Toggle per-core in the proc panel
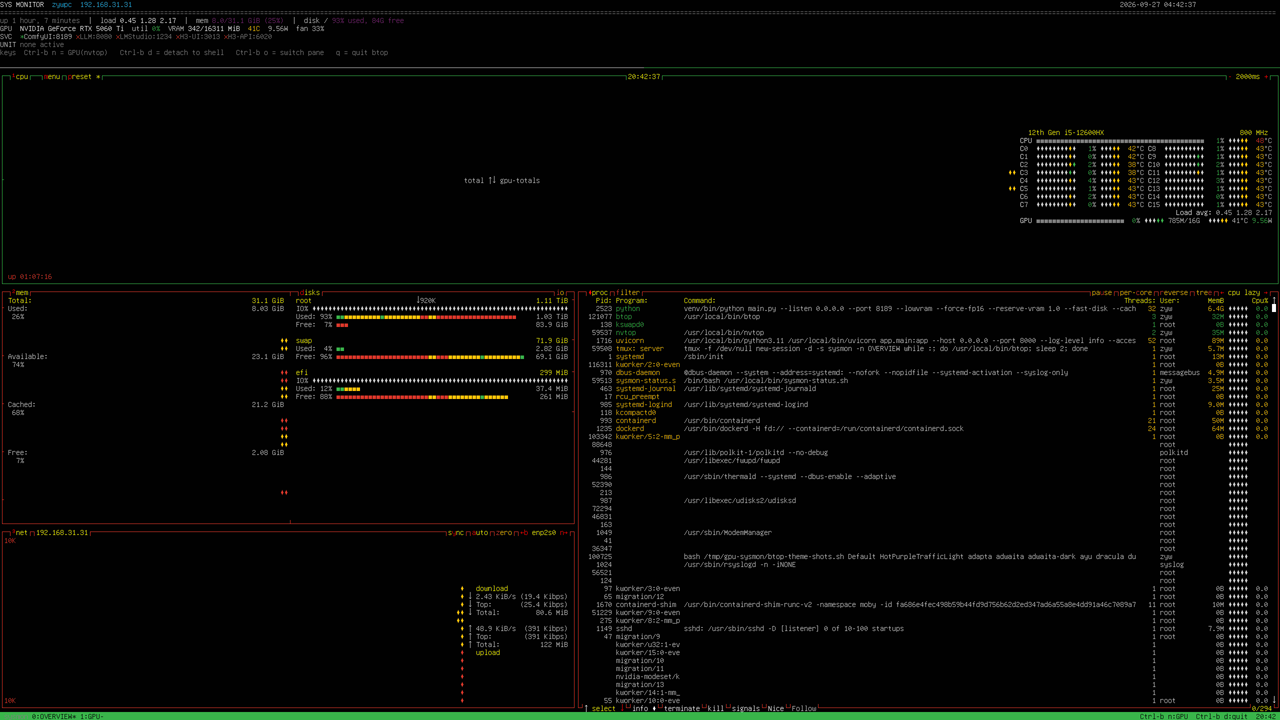 coord(1138,293)
